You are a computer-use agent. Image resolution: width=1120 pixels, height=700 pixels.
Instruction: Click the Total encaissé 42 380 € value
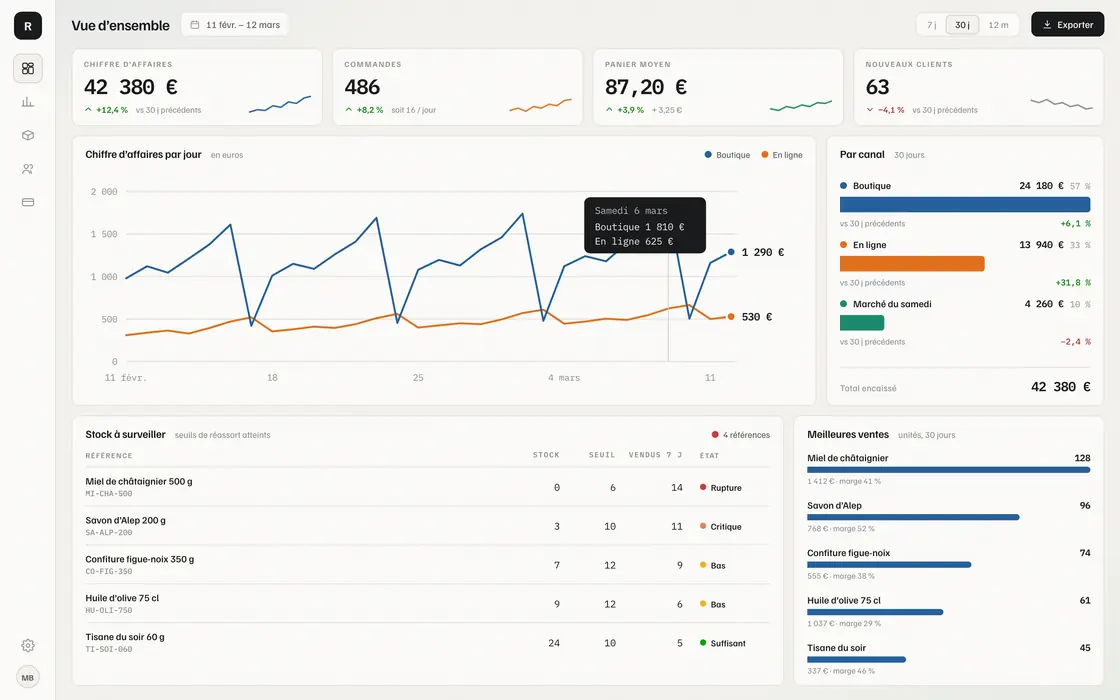pos(1061,386)
